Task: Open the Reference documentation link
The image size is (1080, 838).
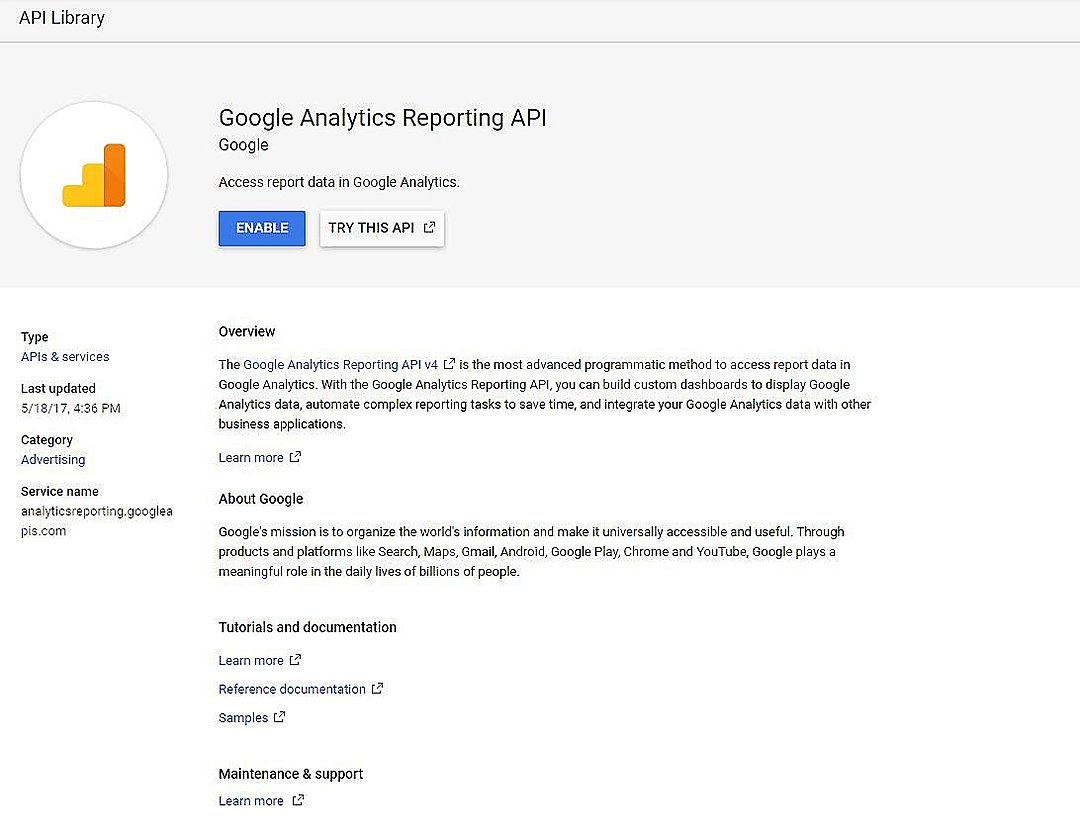Action: (292, 689)
